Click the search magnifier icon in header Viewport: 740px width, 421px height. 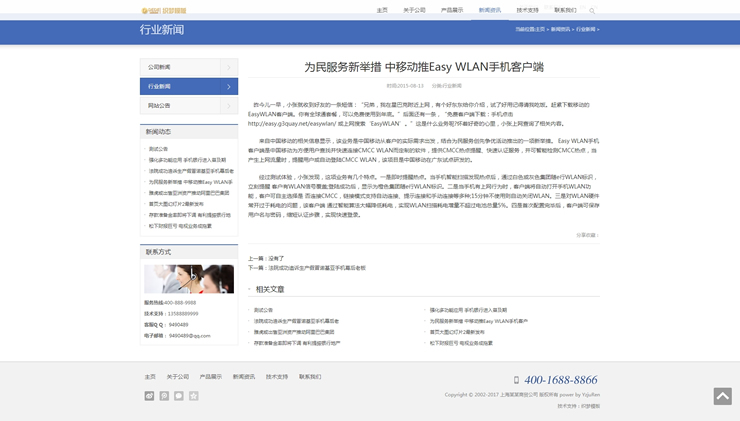coord(592,11)
